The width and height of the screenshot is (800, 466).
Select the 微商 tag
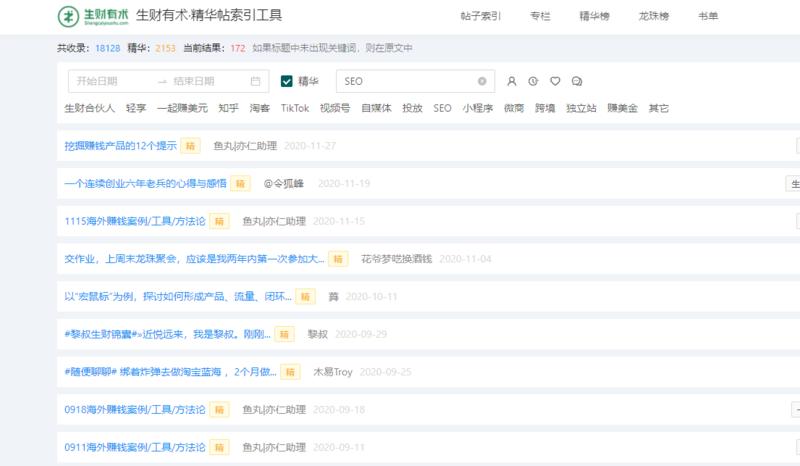(x=514, y=108)
